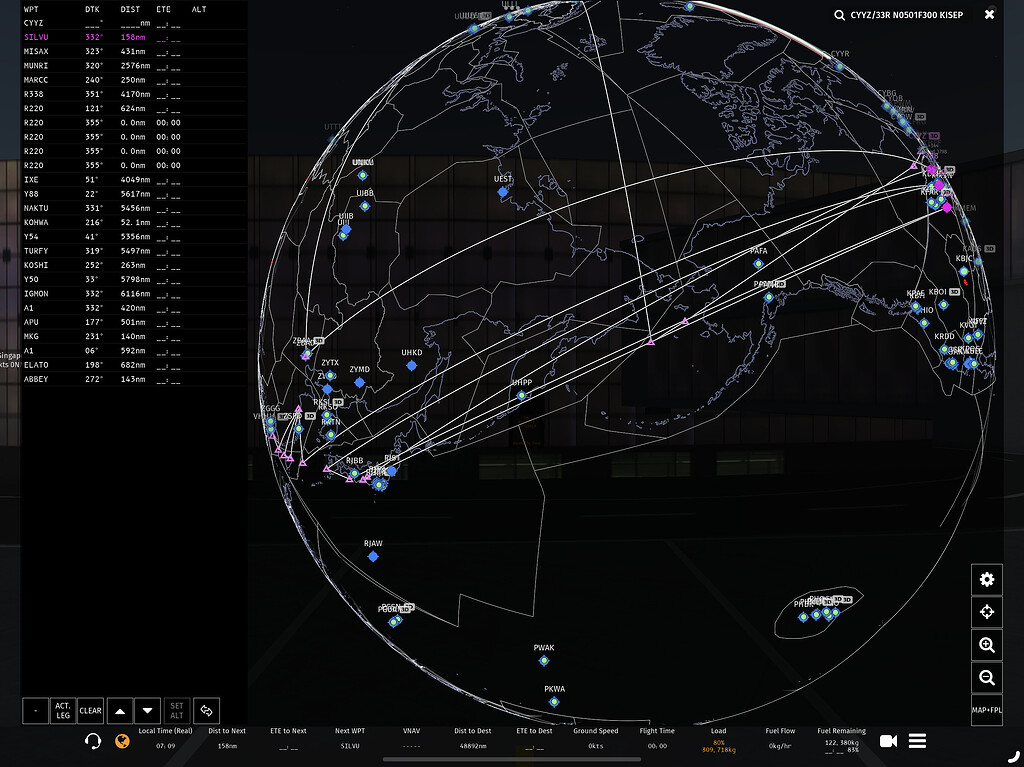
Task: Click the orange globe location icon
Action: click(x=124, y=743)
